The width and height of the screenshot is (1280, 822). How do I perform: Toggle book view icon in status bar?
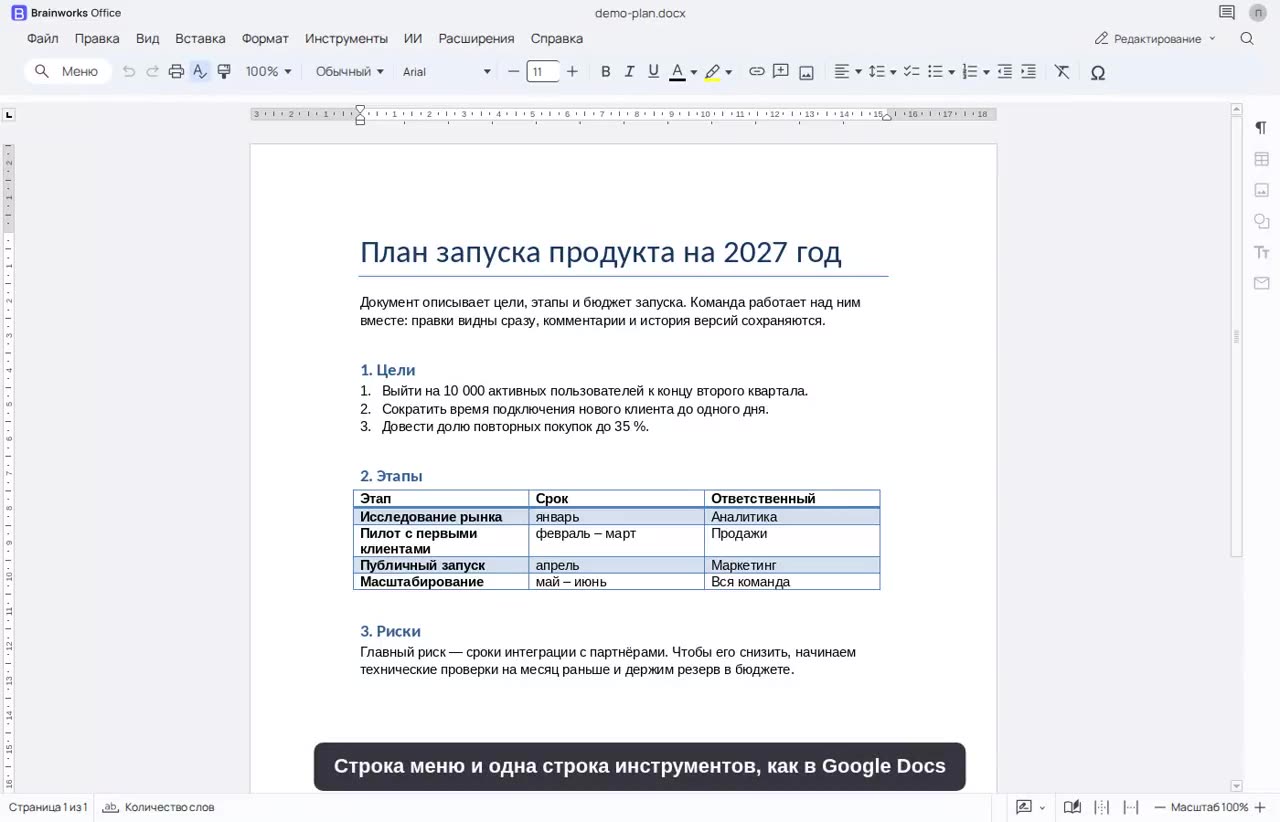(x=1072, y=807)
